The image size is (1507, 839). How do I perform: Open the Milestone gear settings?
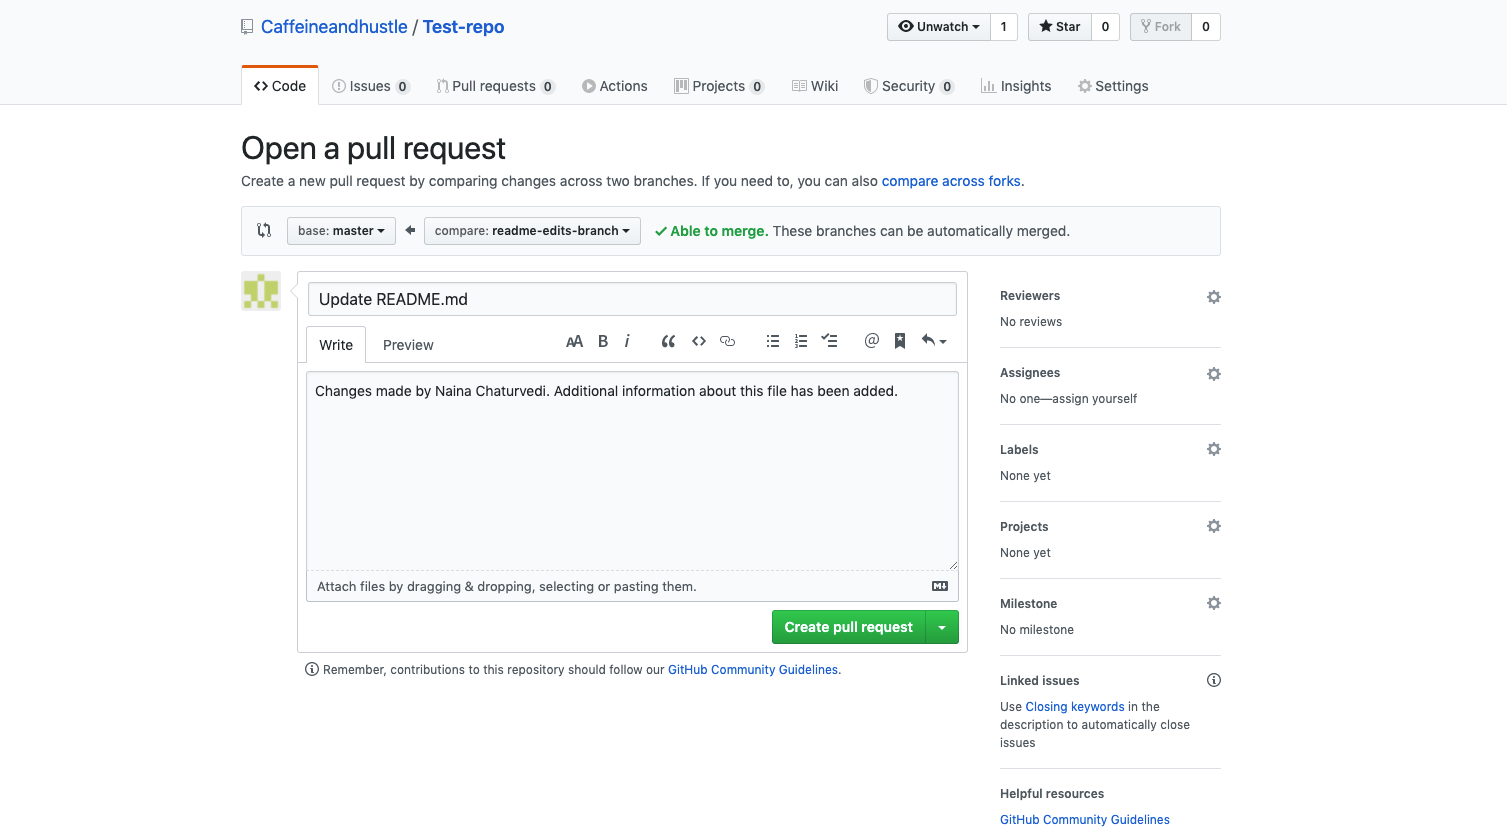point(1214,603)
